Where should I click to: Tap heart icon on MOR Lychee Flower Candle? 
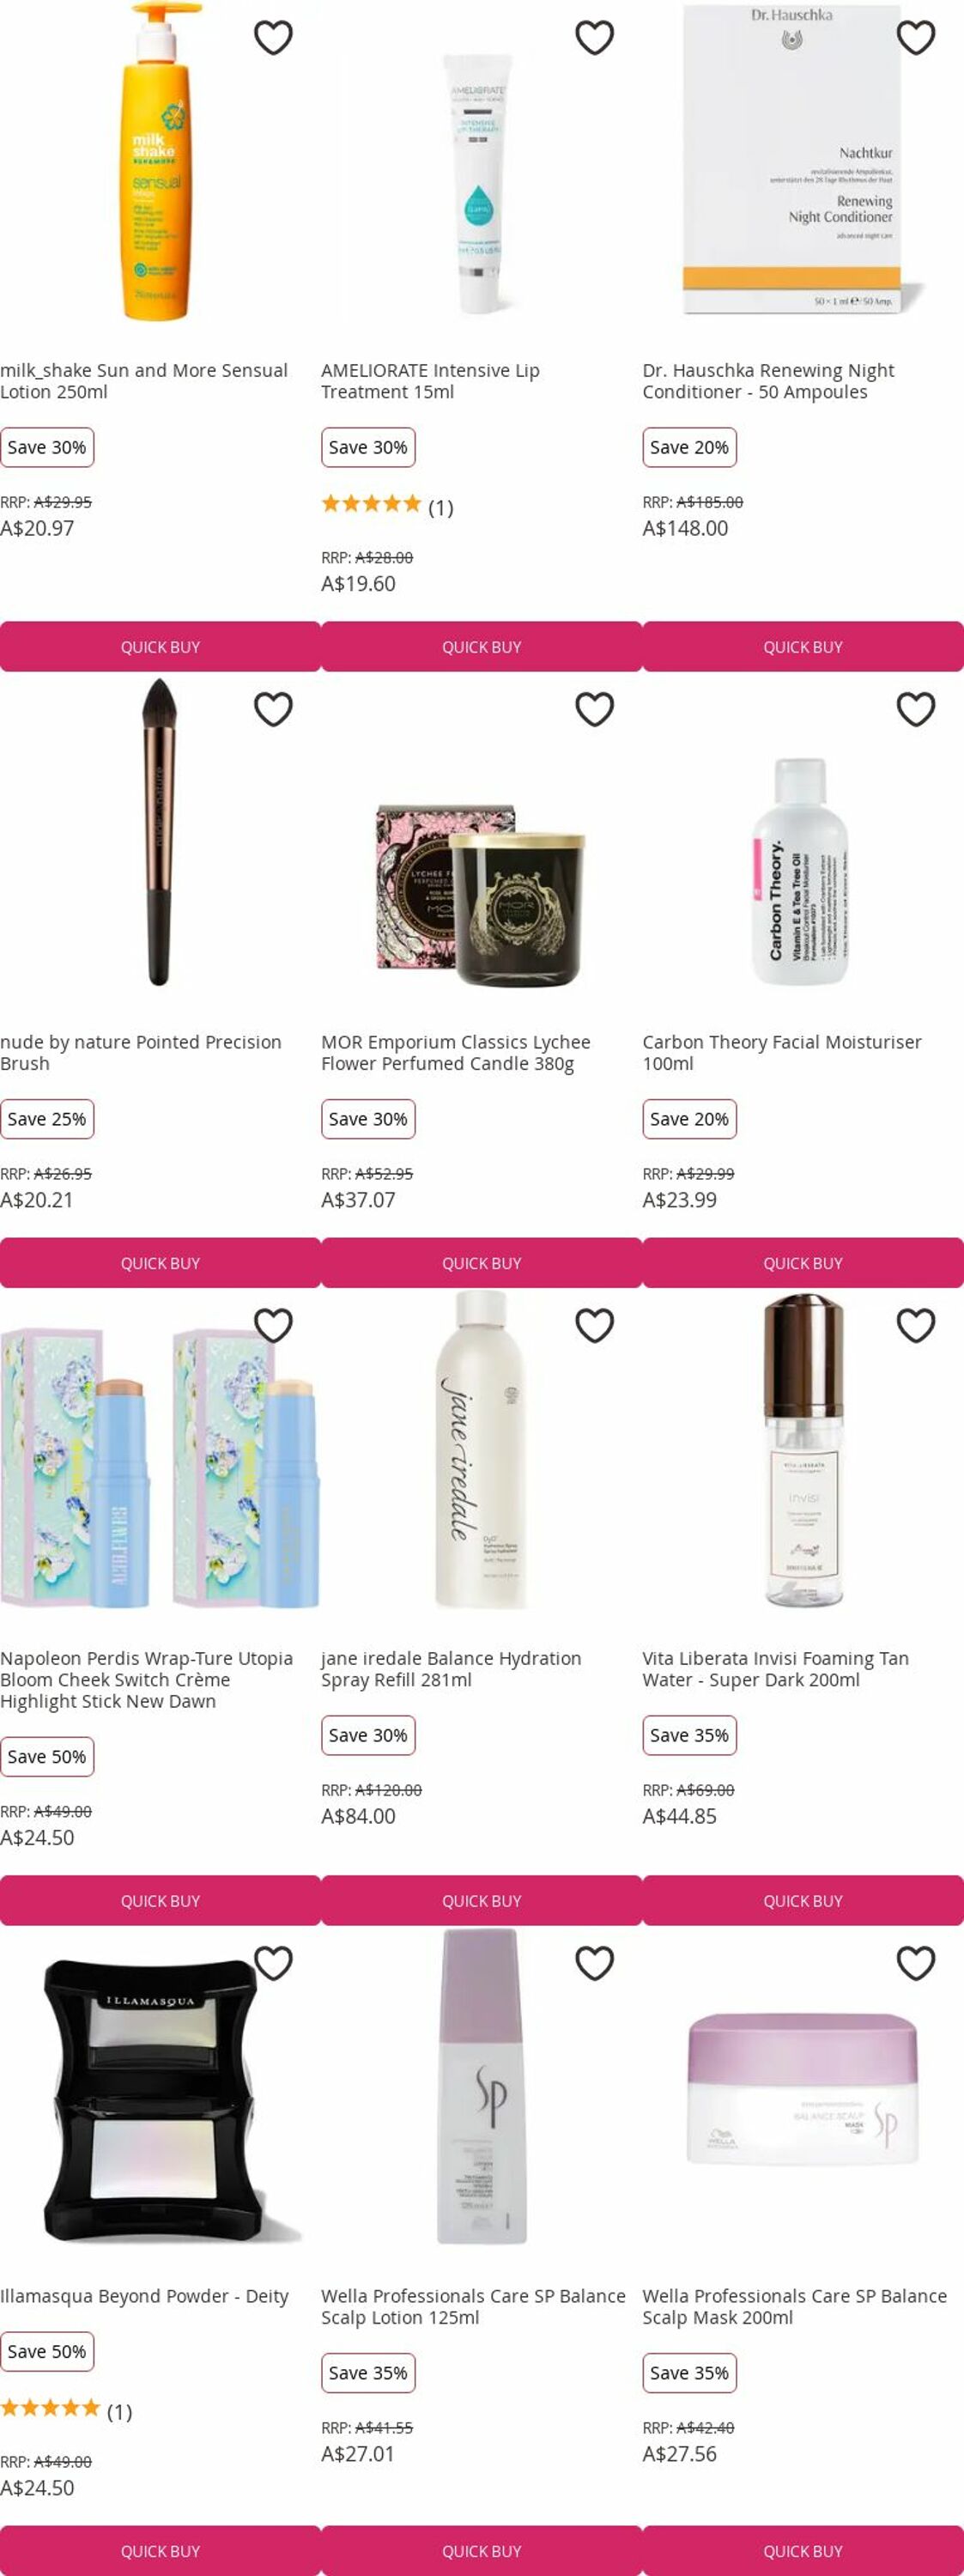point(594,709)
